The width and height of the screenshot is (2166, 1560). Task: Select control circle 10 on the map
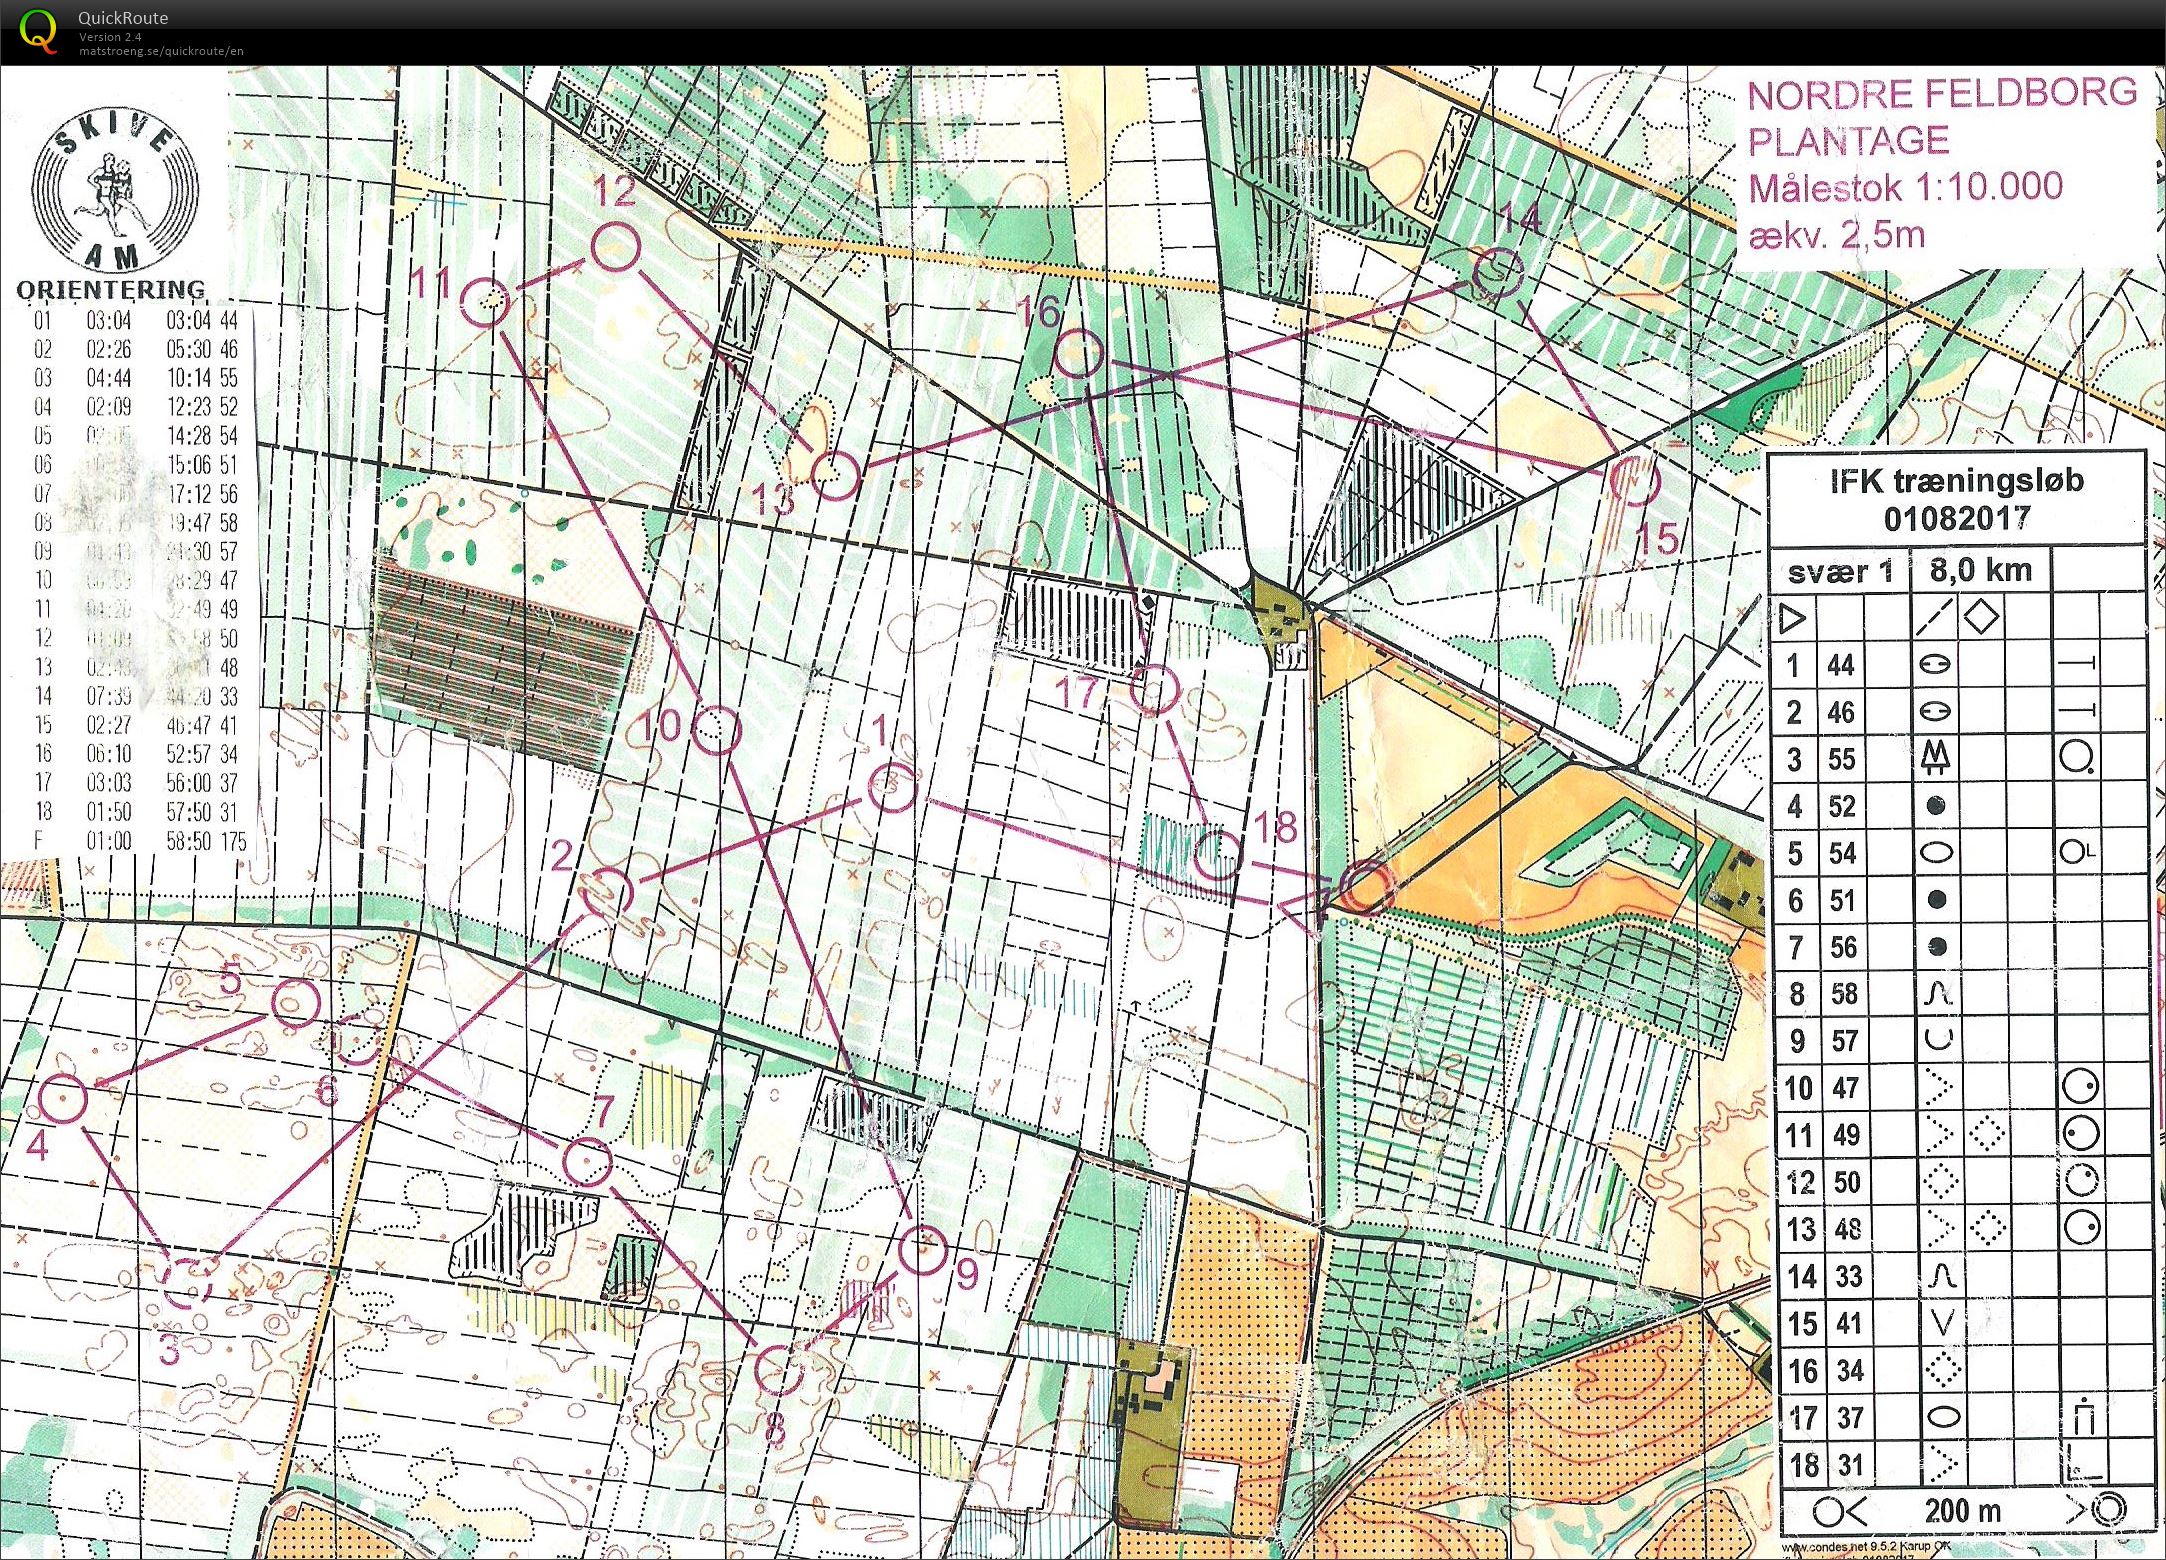click(717, 730)
